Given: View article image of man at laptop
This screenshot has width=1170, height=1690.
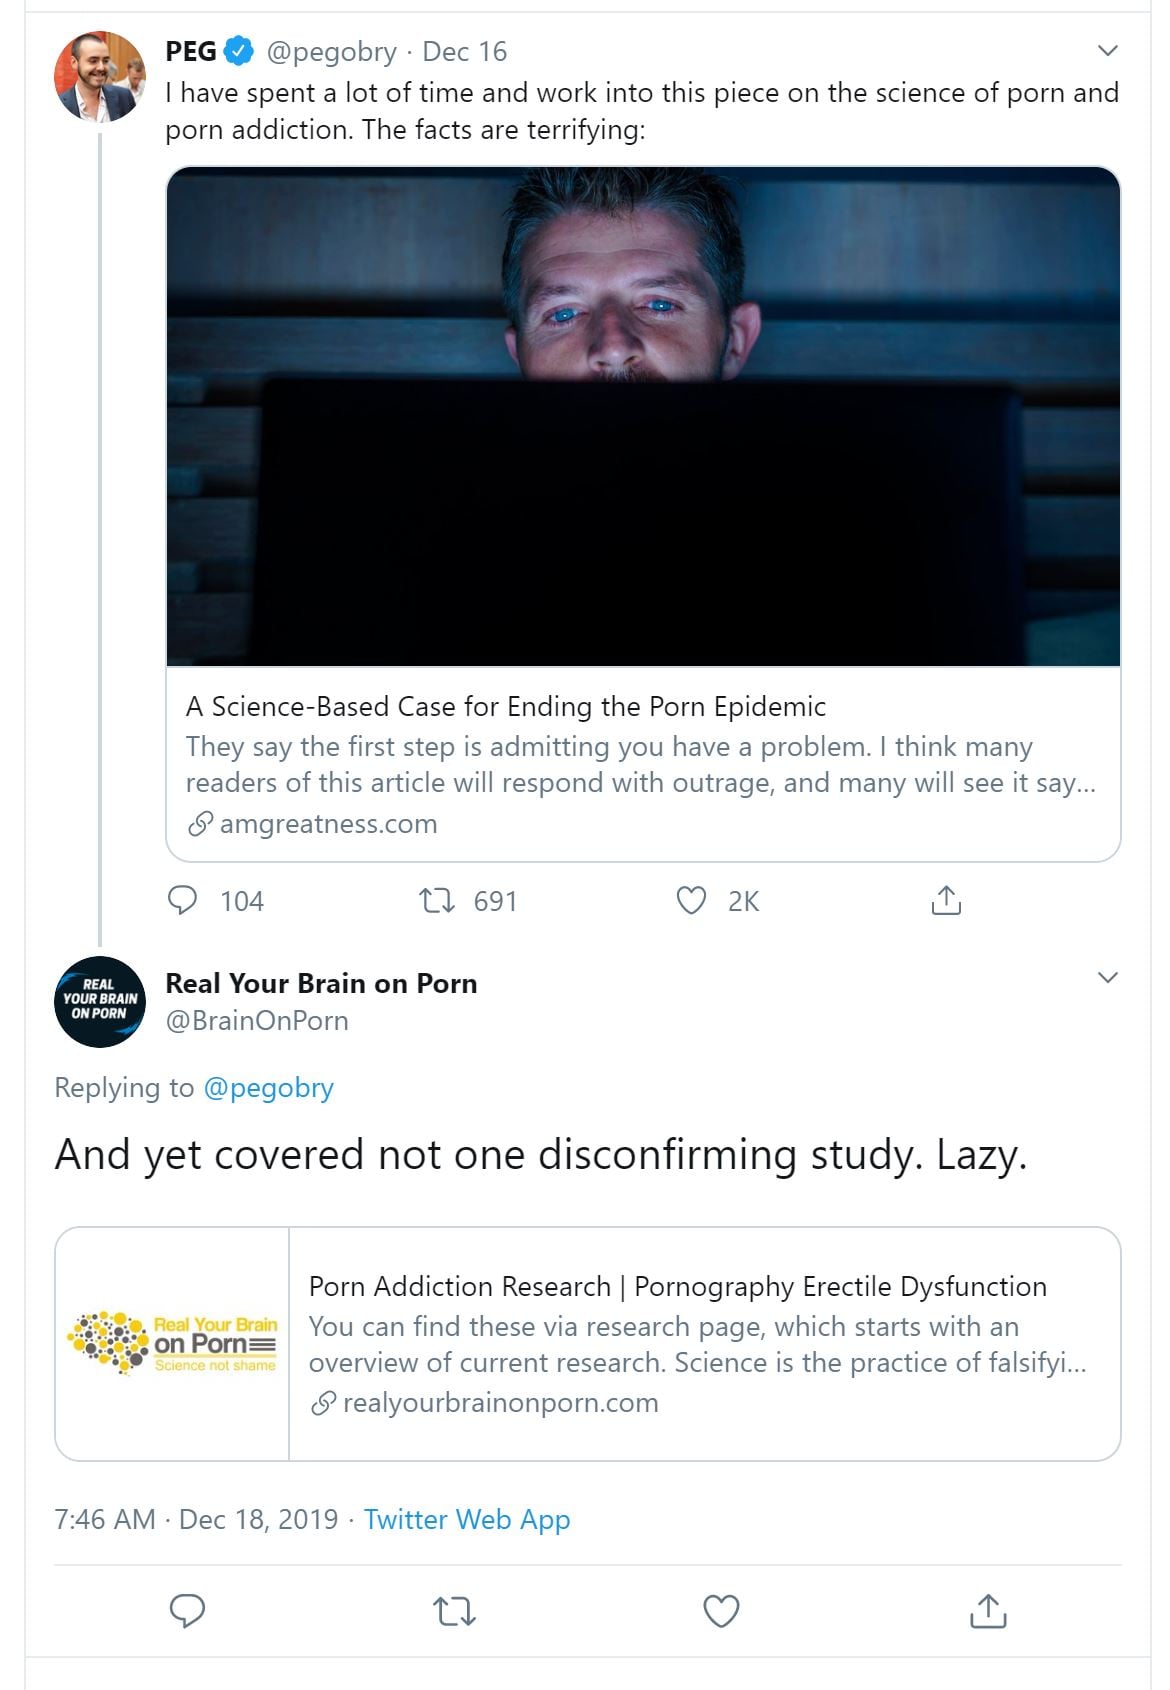Looking at the screenshot, I should 642,416.
